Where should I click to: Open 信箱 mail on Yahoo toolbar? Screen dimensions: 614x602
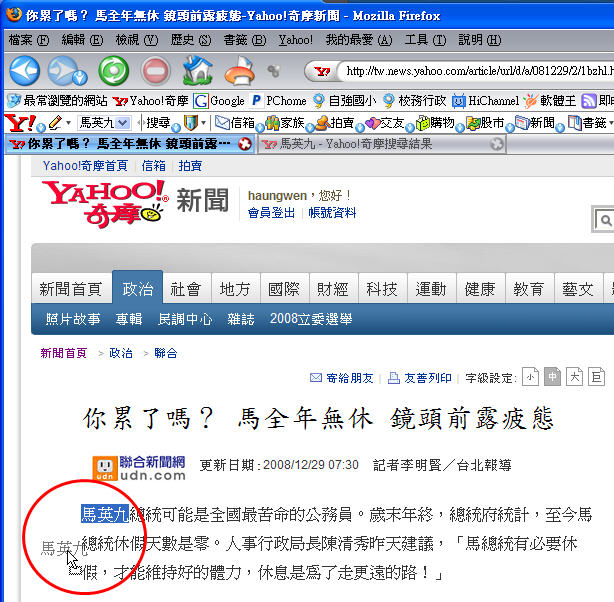point(235,123)
